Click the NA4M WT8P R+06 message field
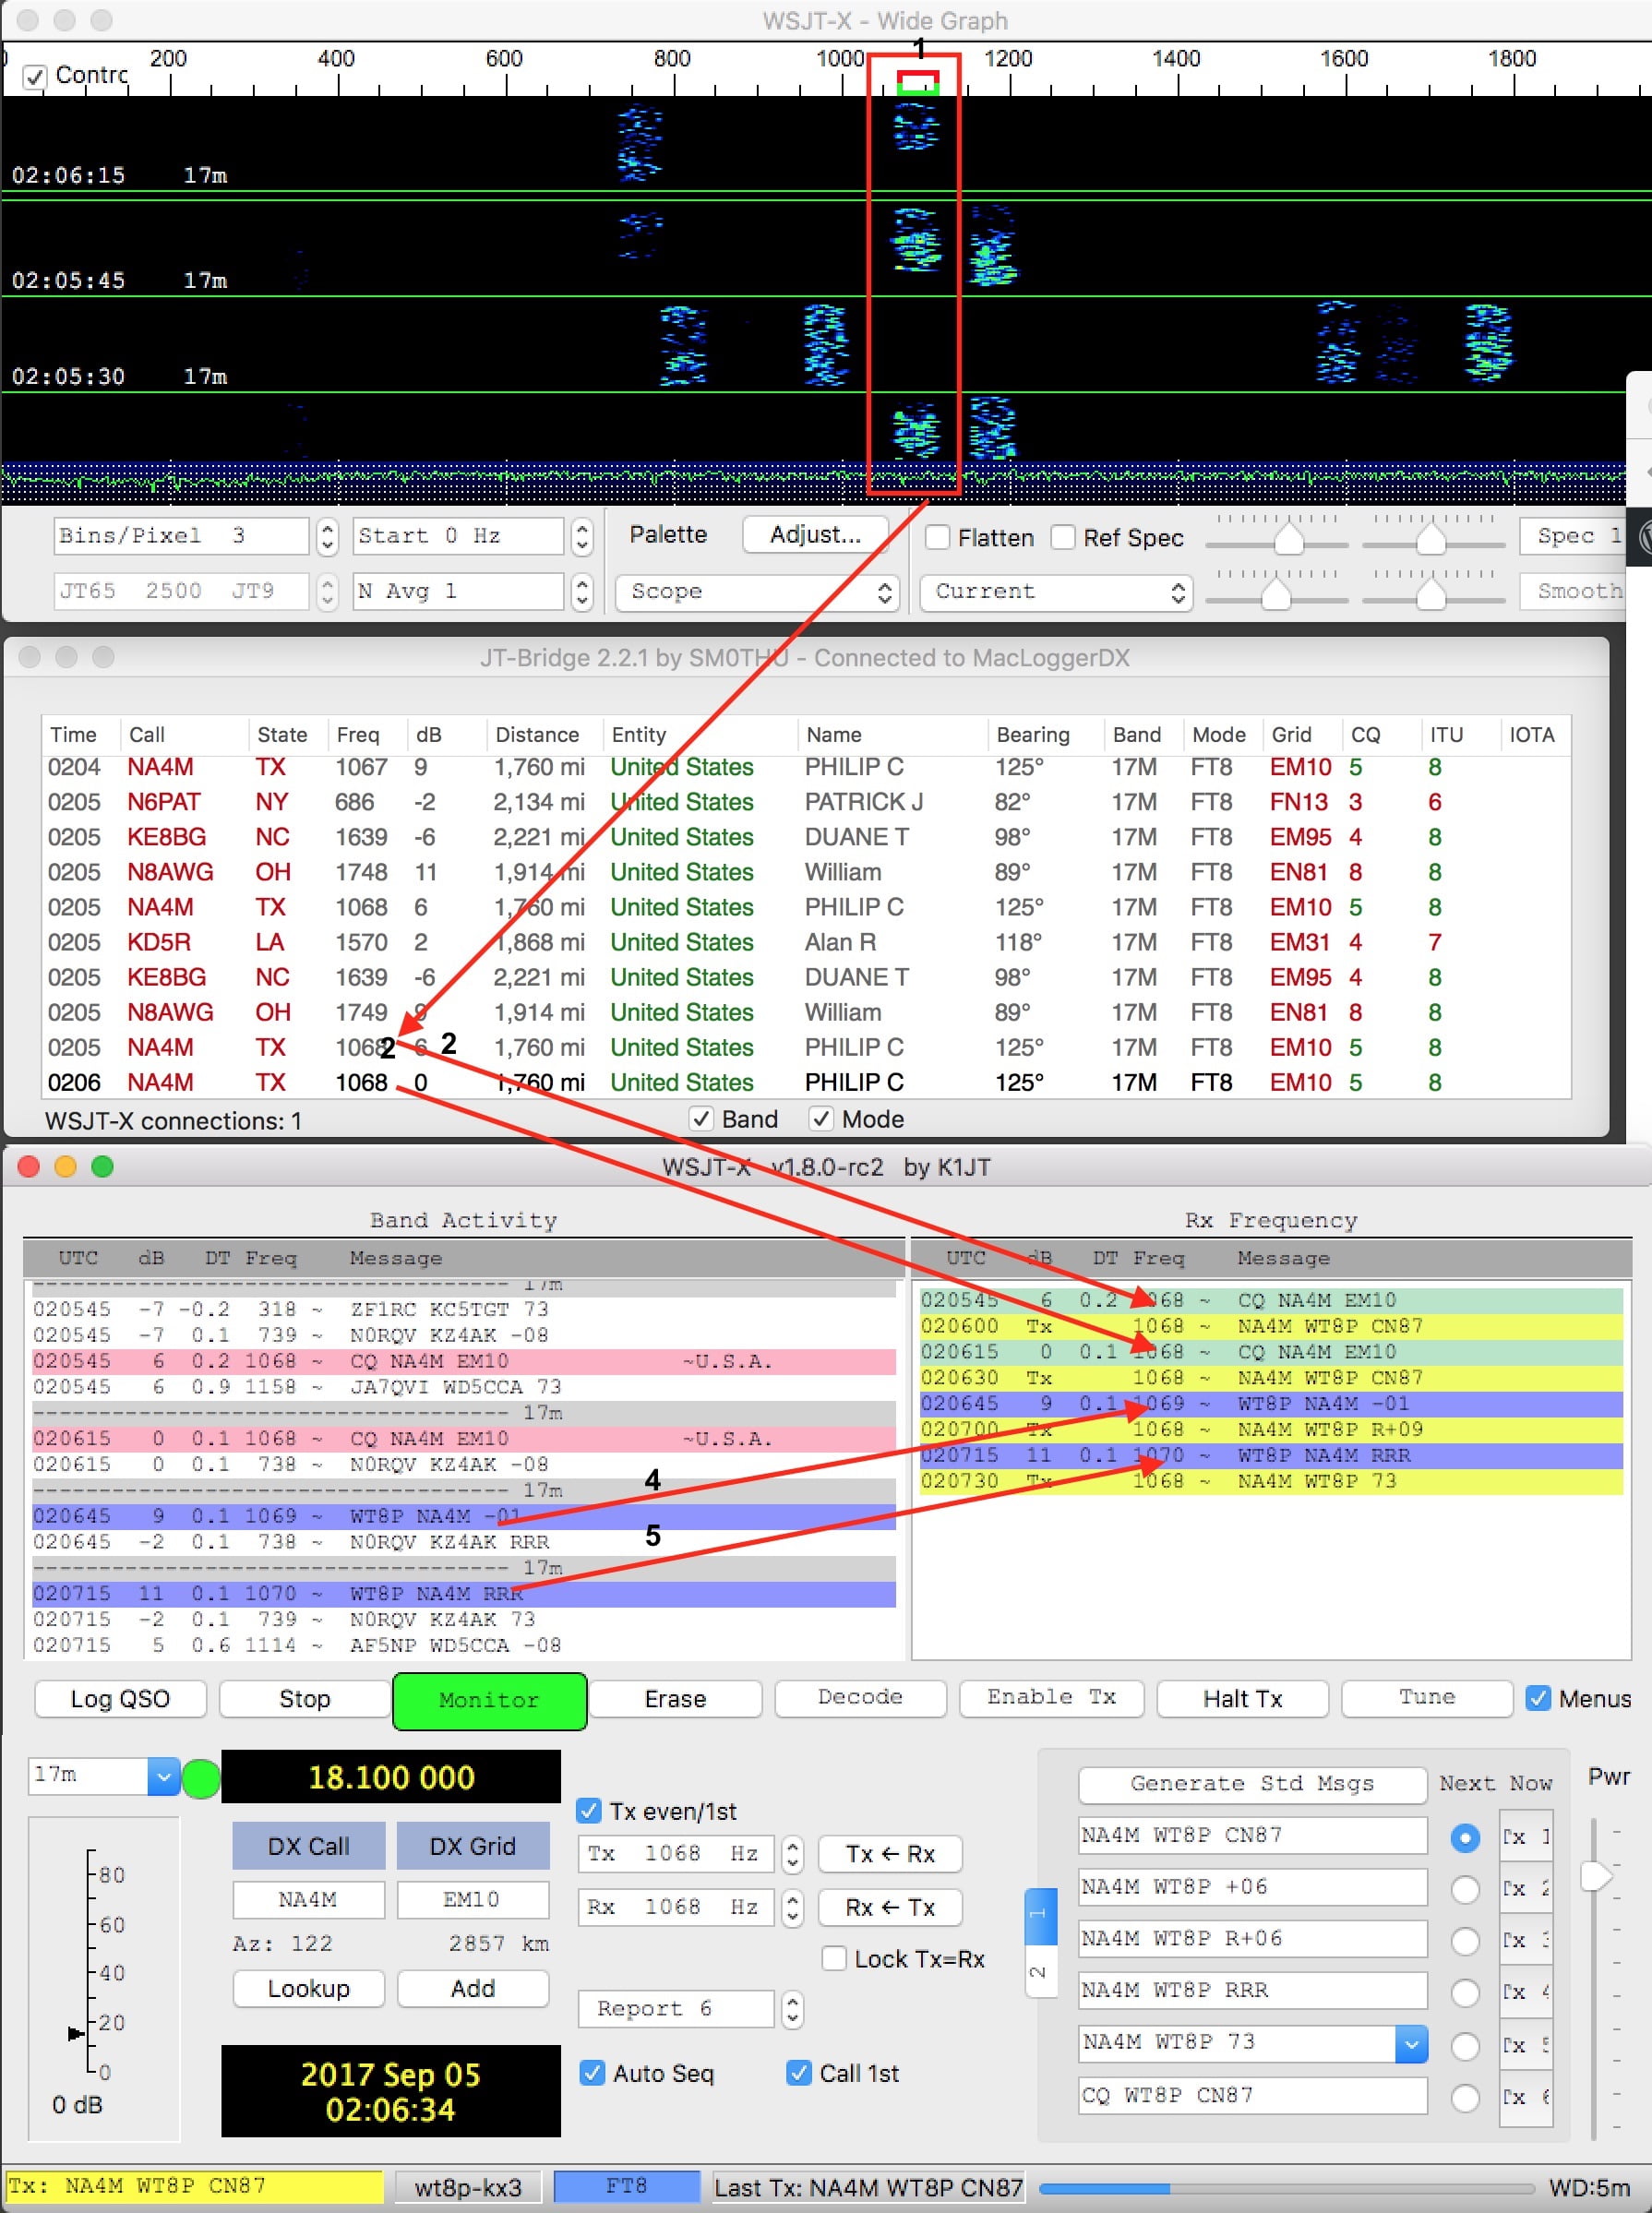Viewport: 1652px width, 2213px height. 1252,1939
